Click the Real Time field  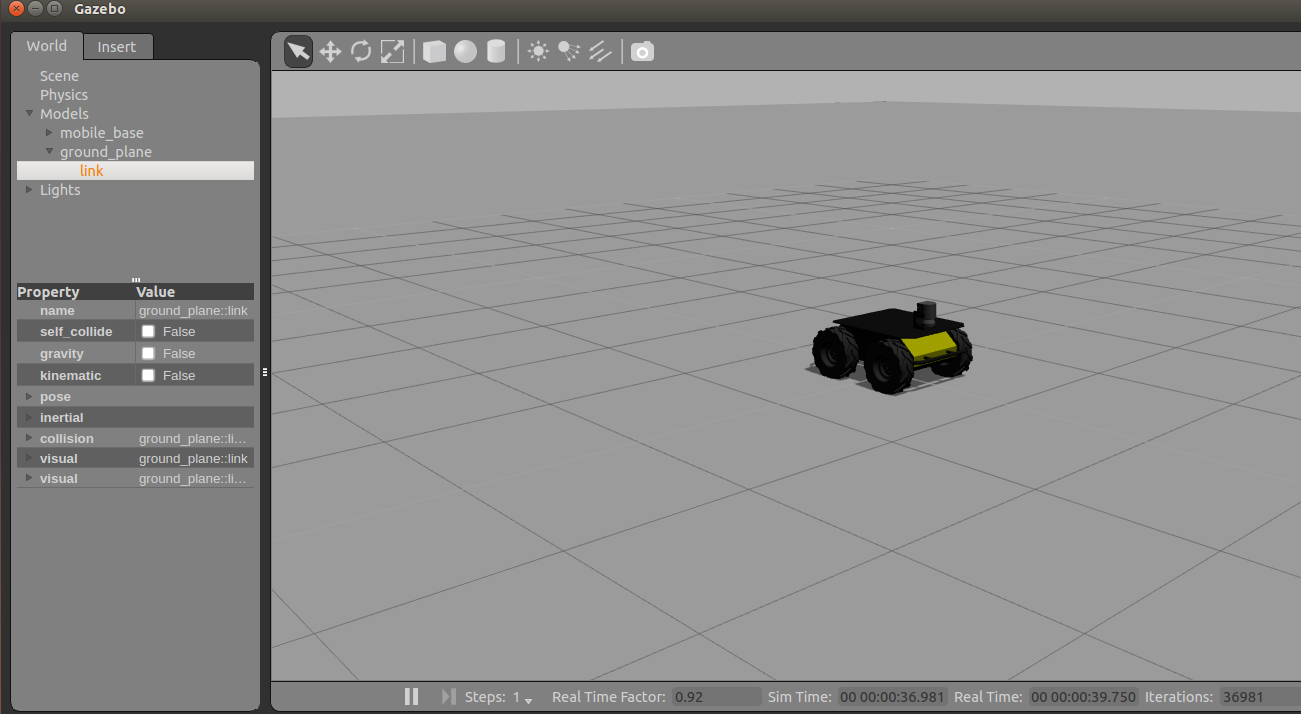click(x=1083, y=697)
